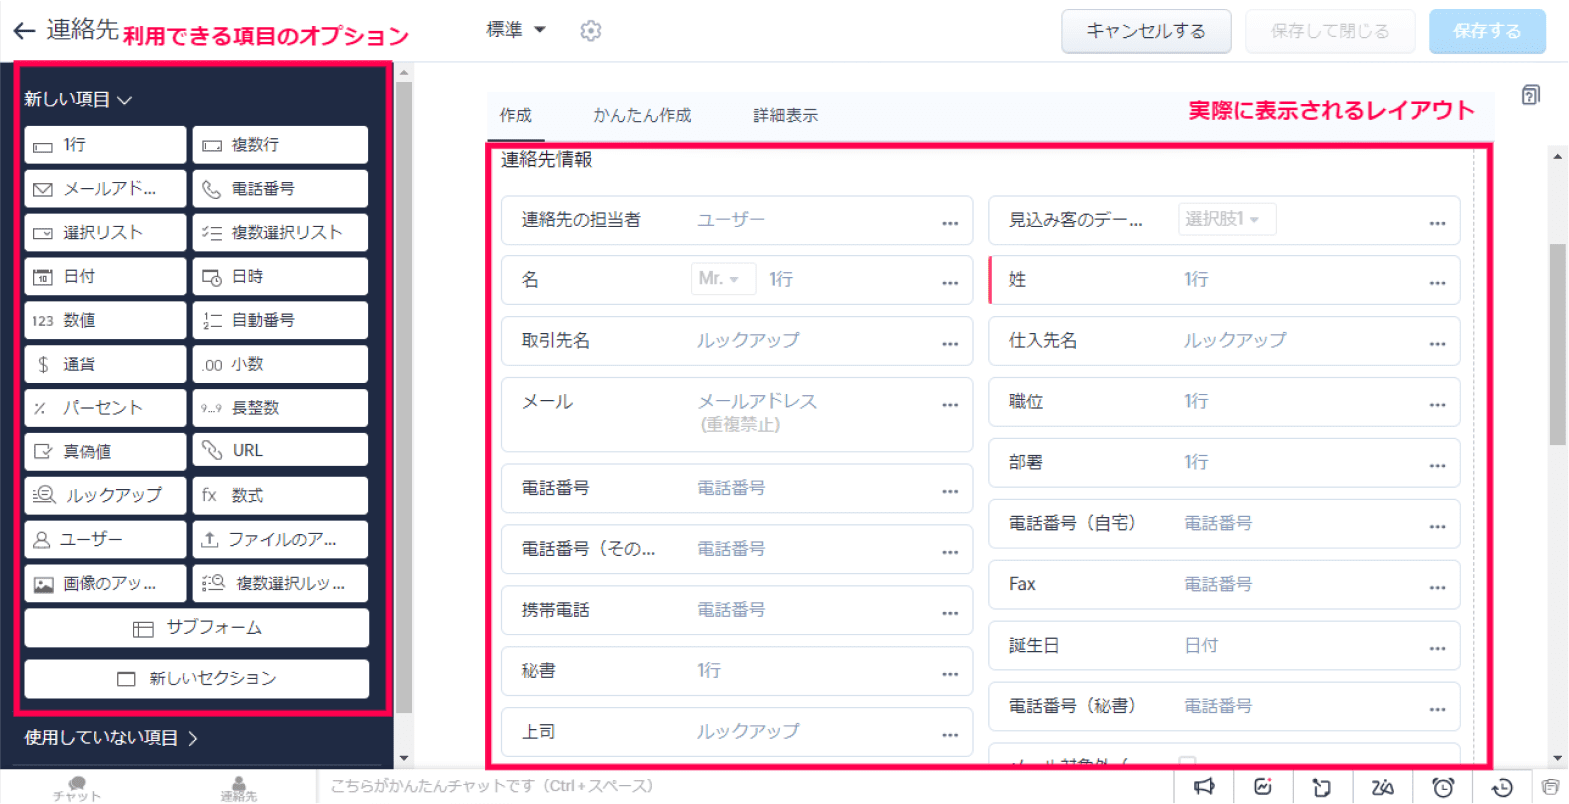Image resolution: width=1569 pixels, height=804 pixels.
Task: Go back using the arrow beside 連絡先
Action: 24,31
